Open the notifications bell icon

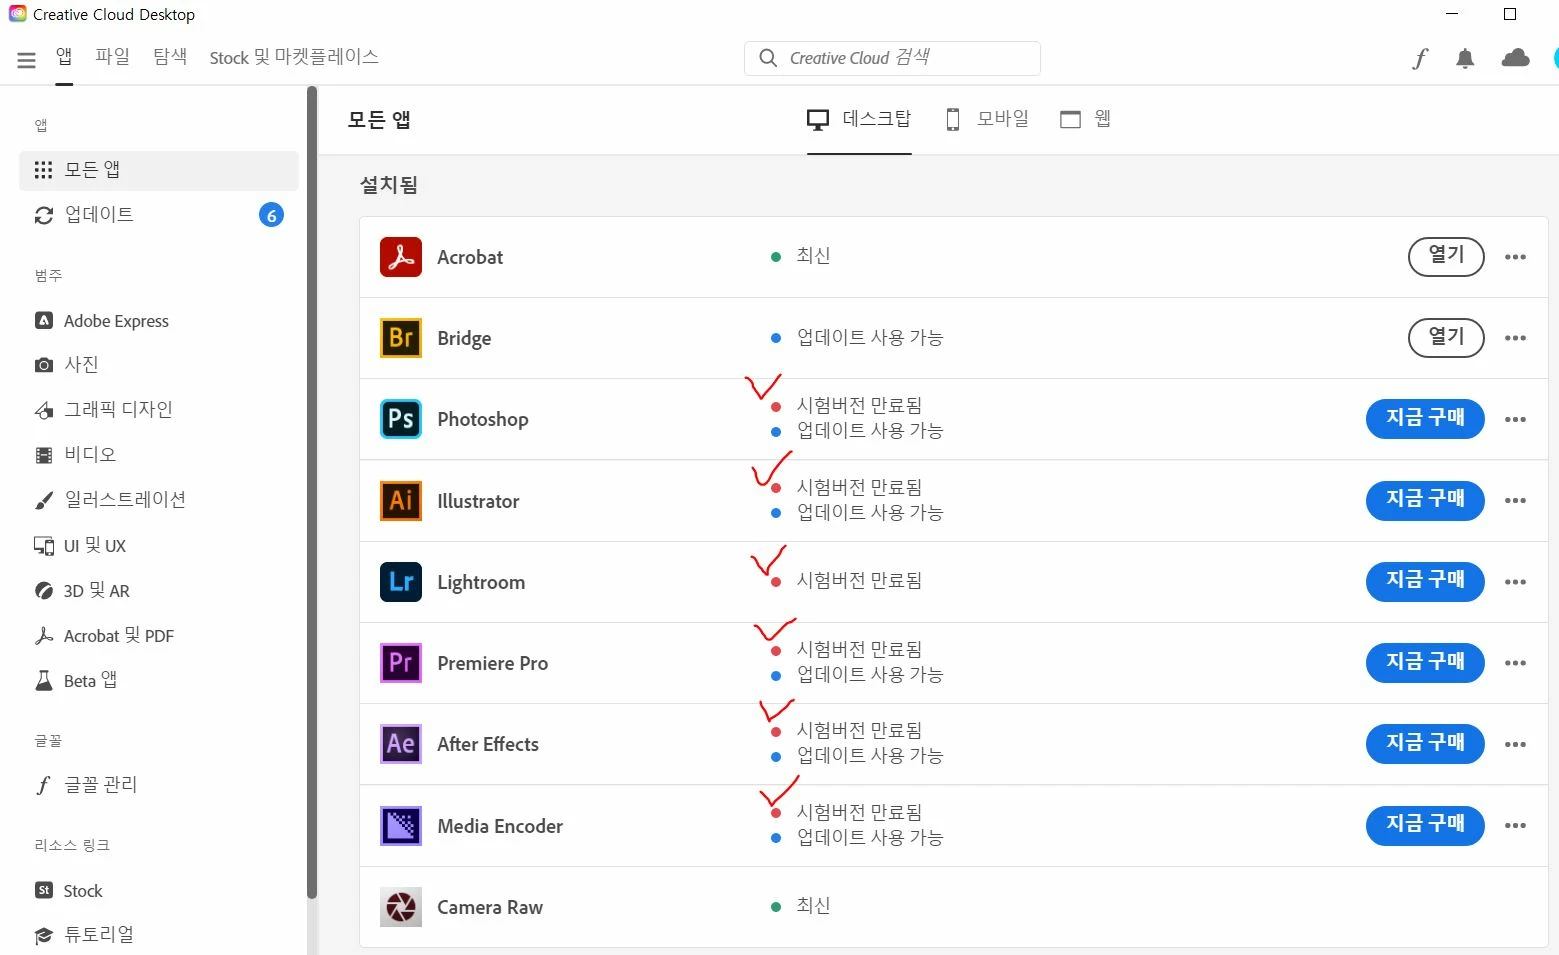click(x=1465, y=59)
